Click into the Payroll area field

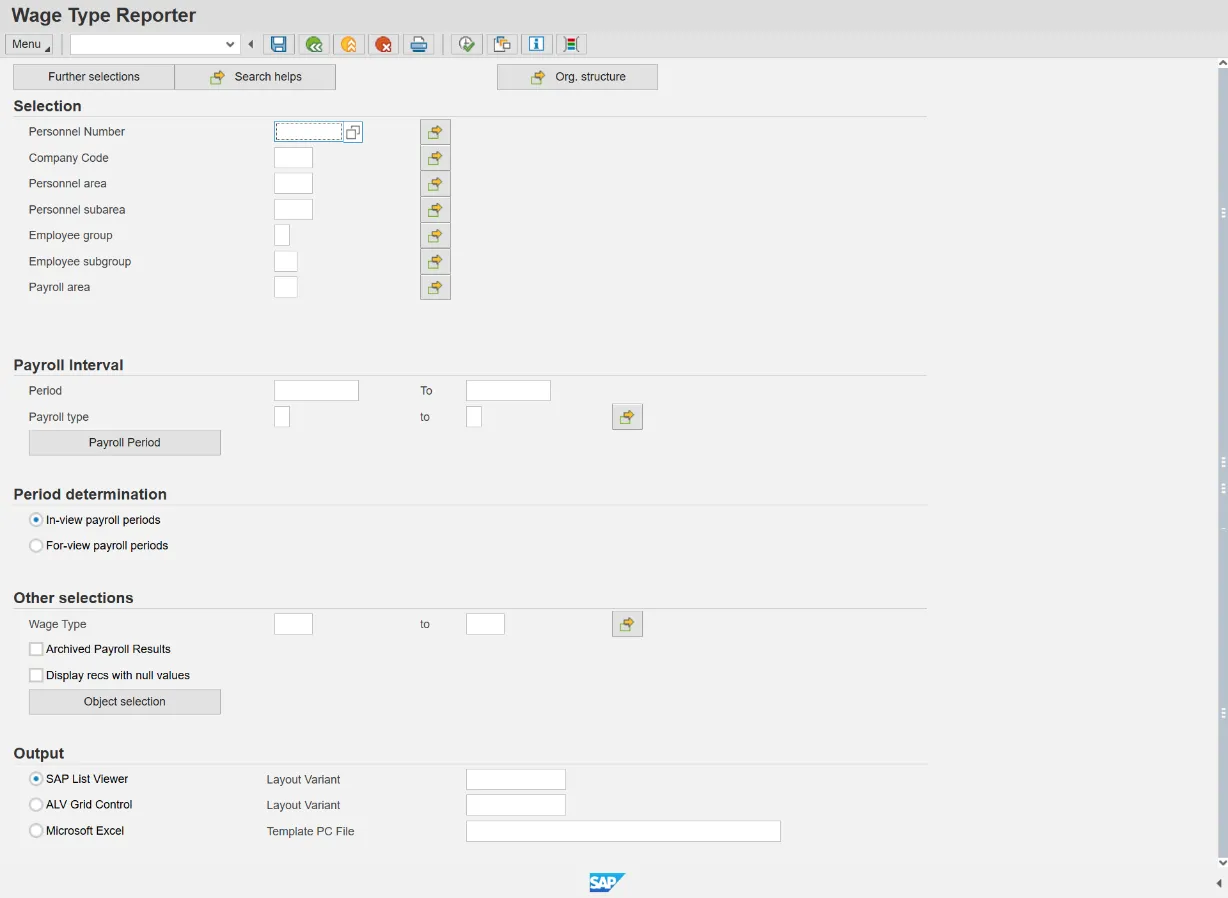click(x=286, y=287)
